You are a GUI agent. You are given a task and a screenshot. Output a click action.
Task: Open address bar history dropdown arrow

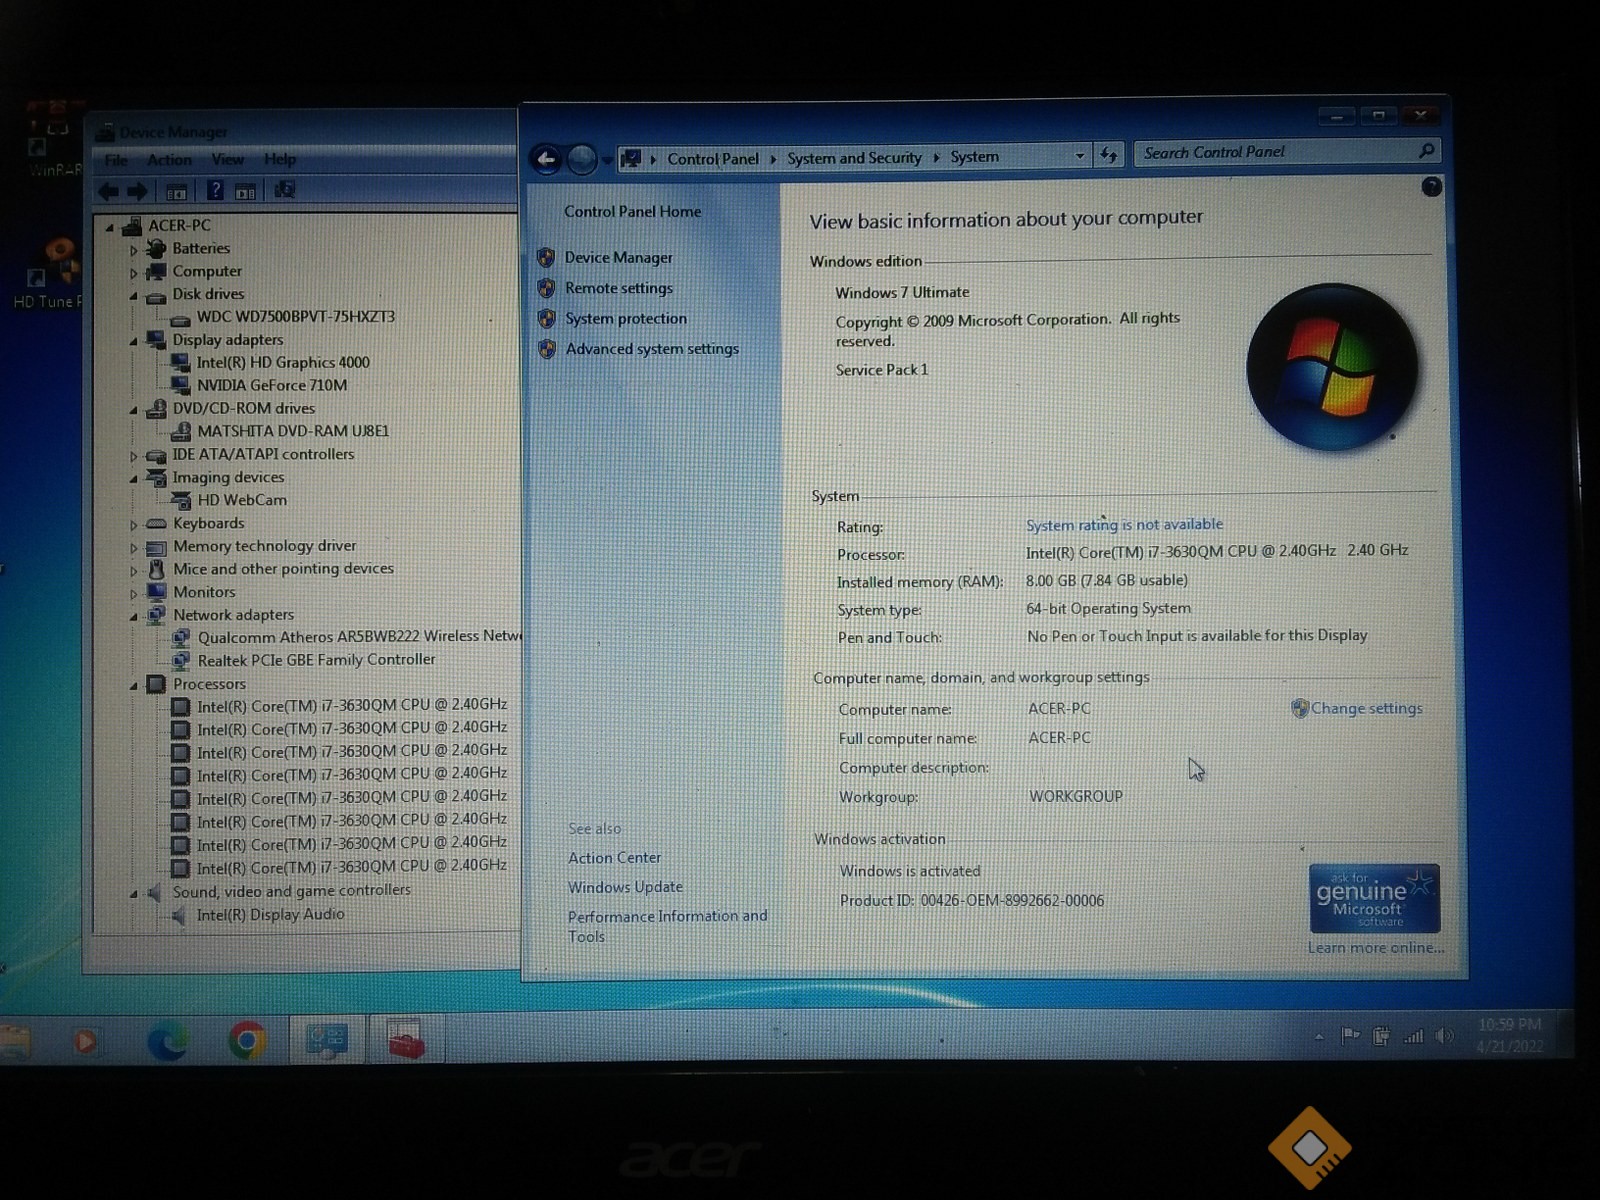(x=1079, y=156)
